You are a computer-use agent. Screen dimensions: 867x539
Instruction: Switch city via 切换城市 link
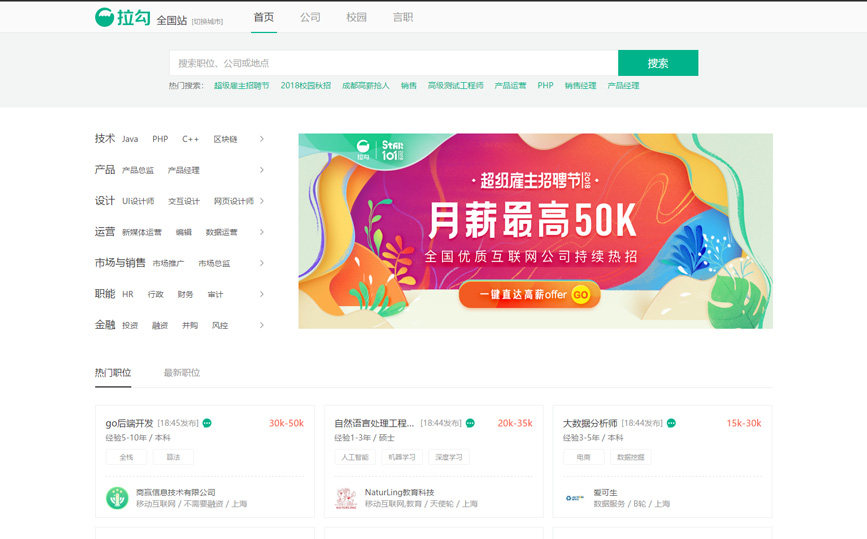click(207, 22)
